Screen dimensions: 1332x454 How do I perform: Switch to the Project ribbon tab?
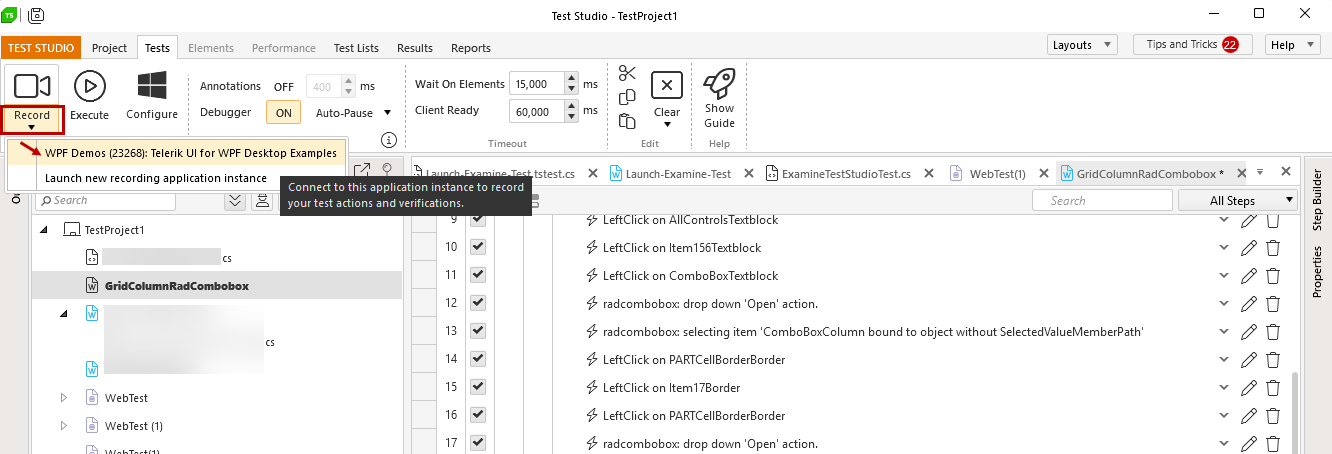click(x=109, y=48)
